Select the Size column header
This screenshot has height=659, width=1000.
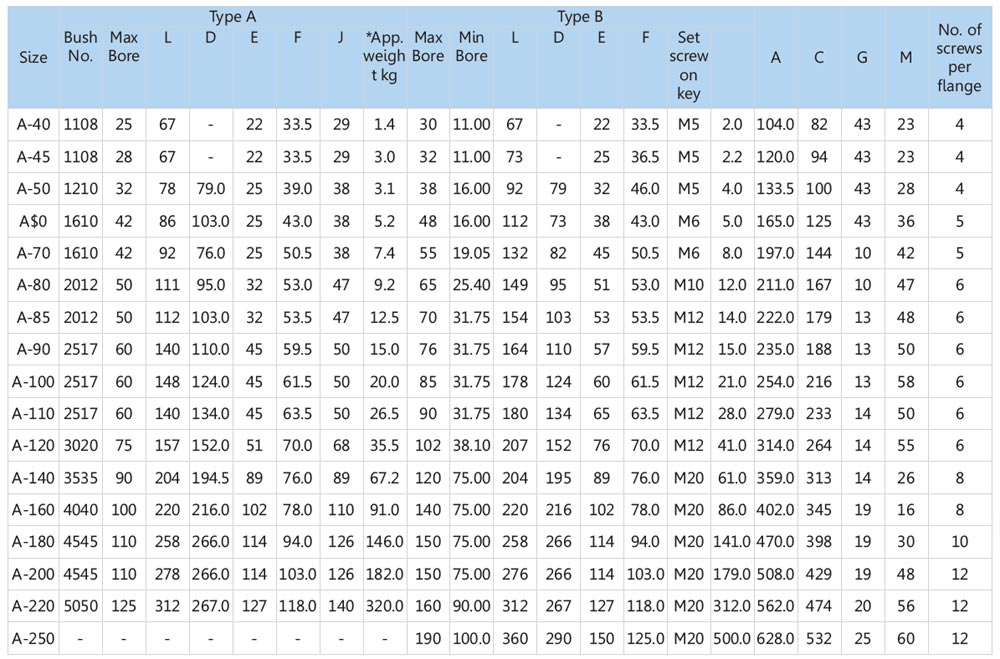(33, 57)
